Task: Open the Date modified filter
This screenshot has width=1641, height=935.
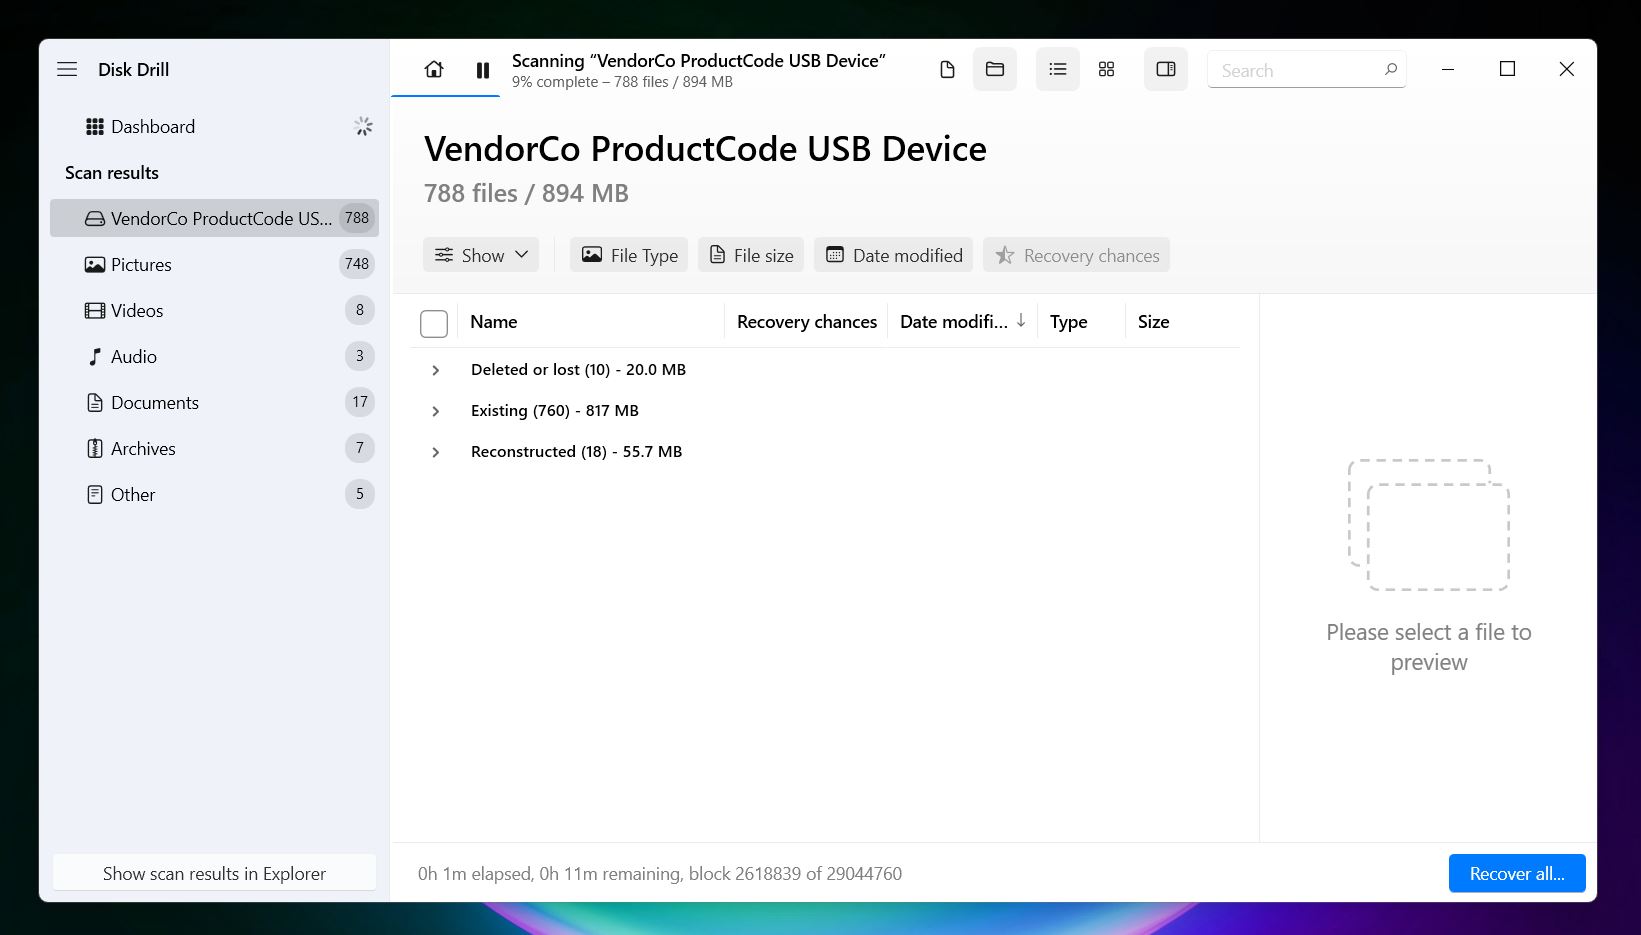Action: [893, 255]
